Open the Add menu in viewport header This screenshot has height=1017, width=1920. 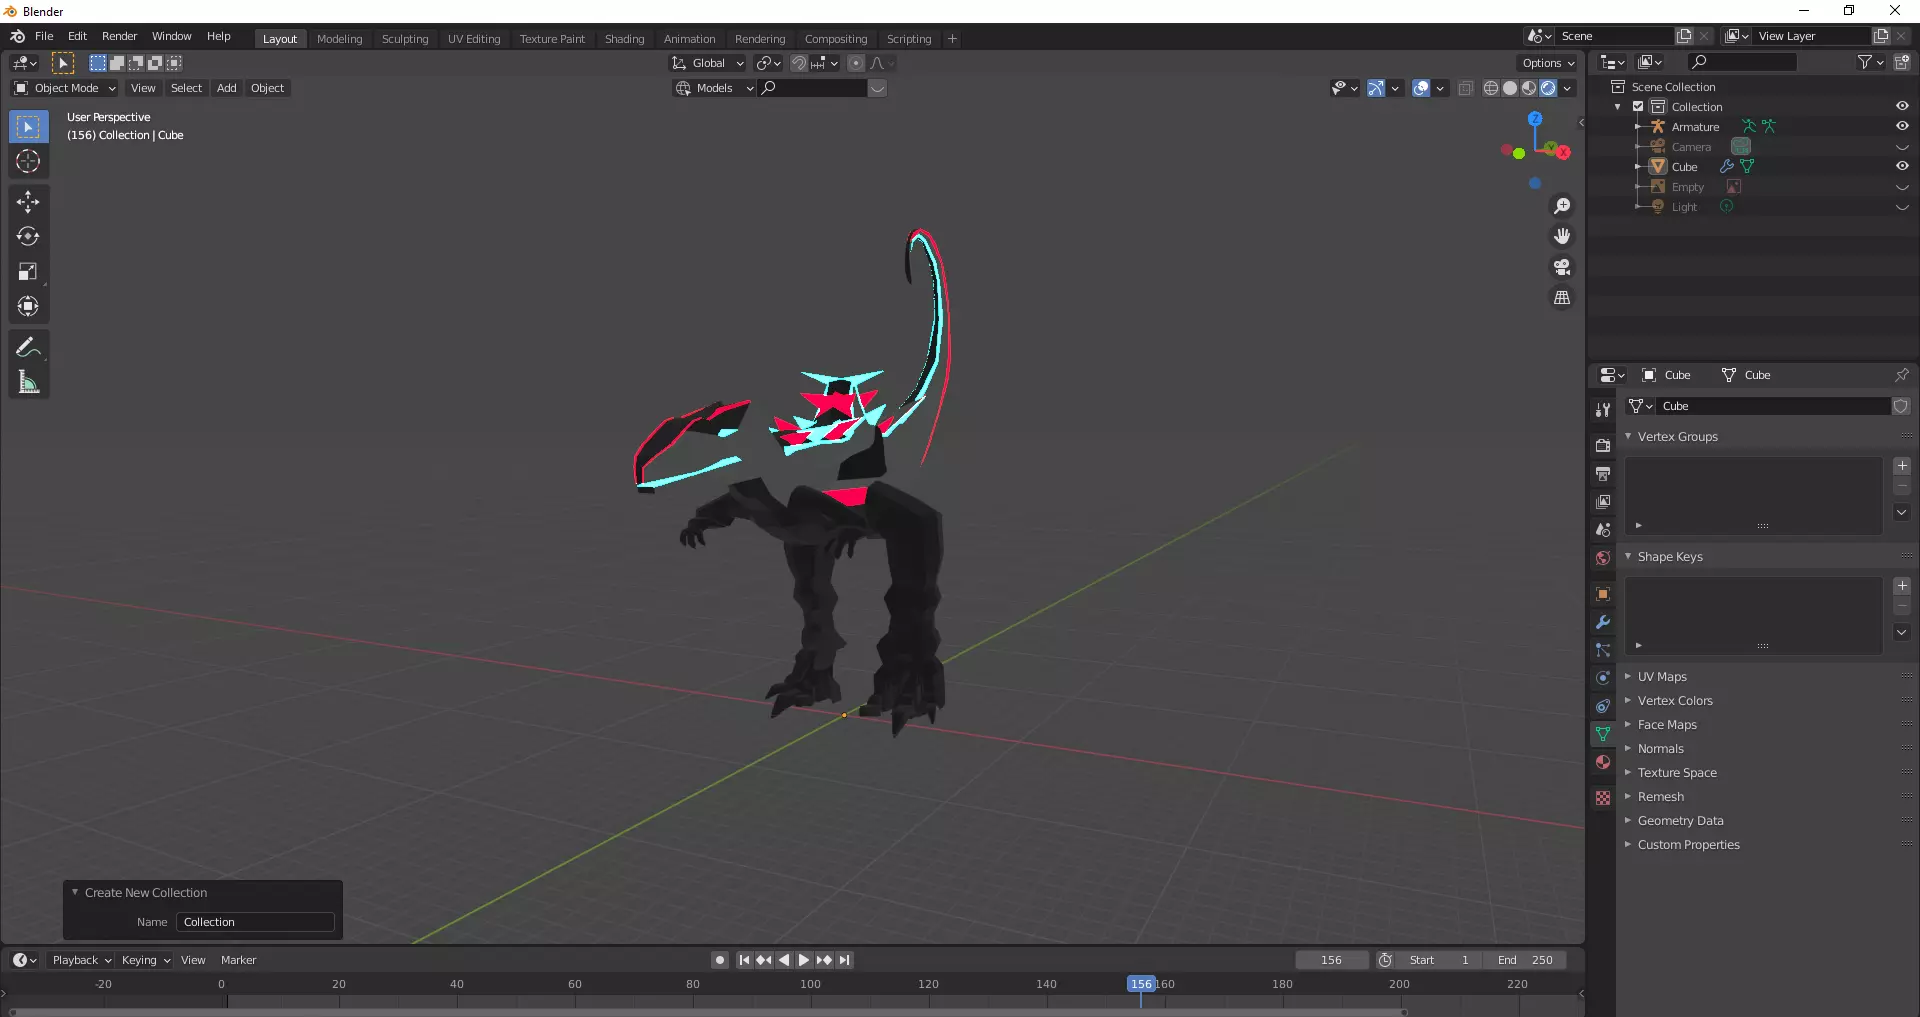coord(227,88)
